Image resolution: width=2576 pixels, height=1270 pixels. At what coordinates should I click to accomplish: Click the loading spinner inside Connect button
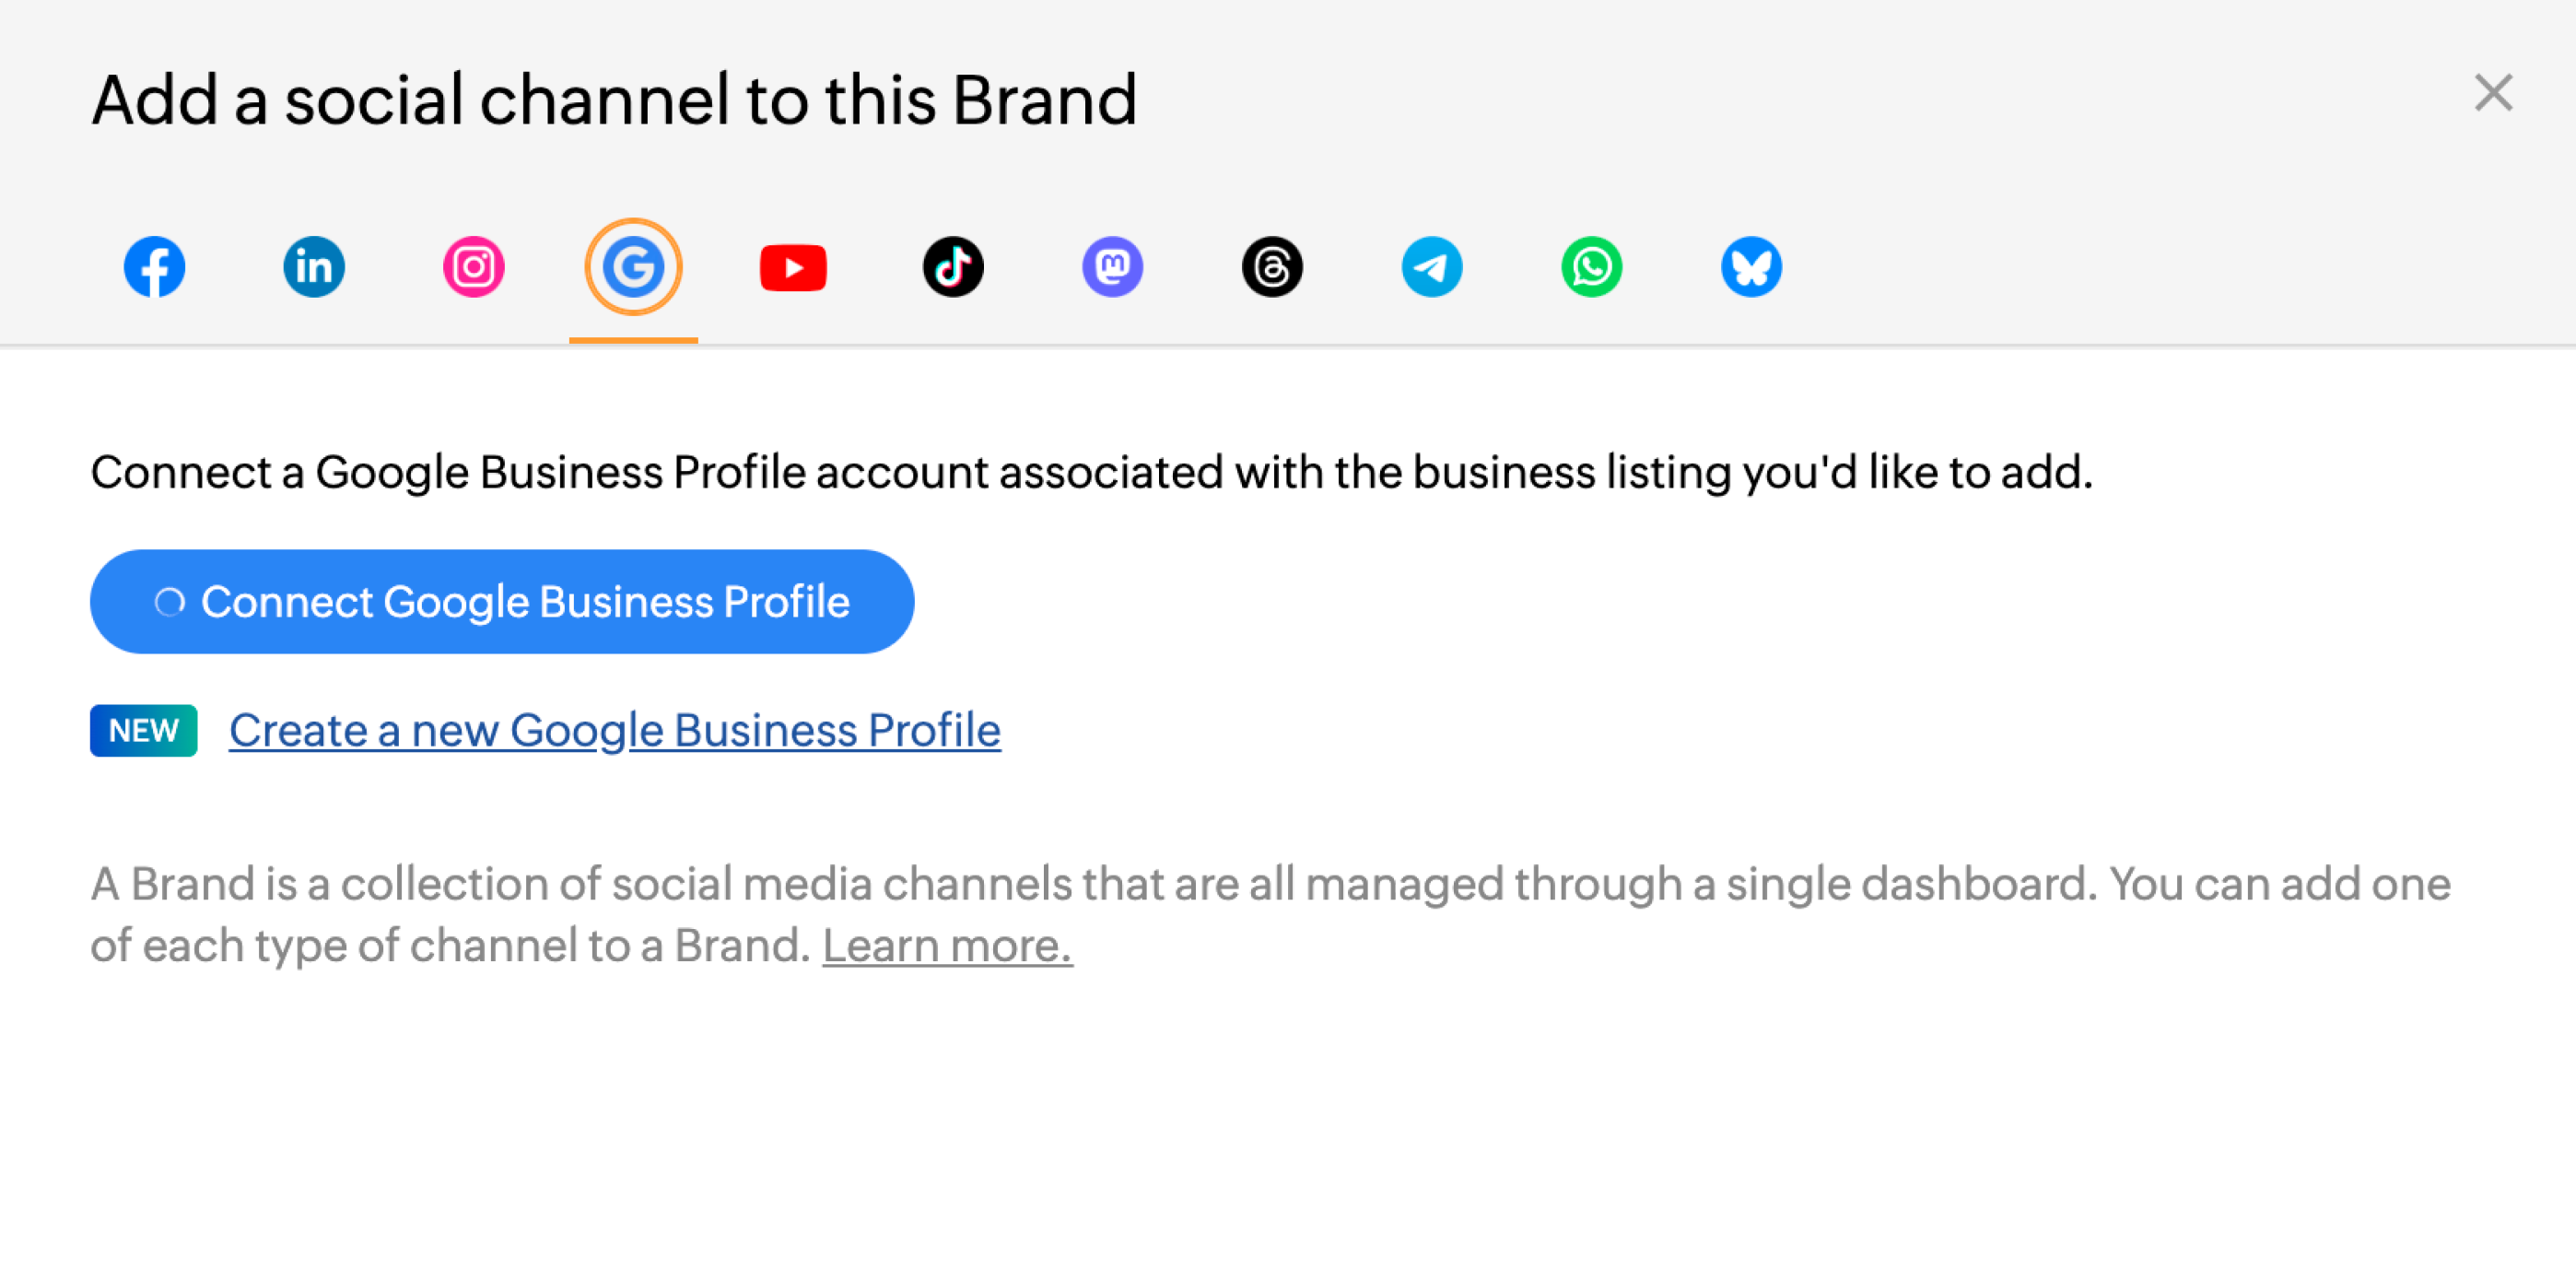click(x=170, y=602)
